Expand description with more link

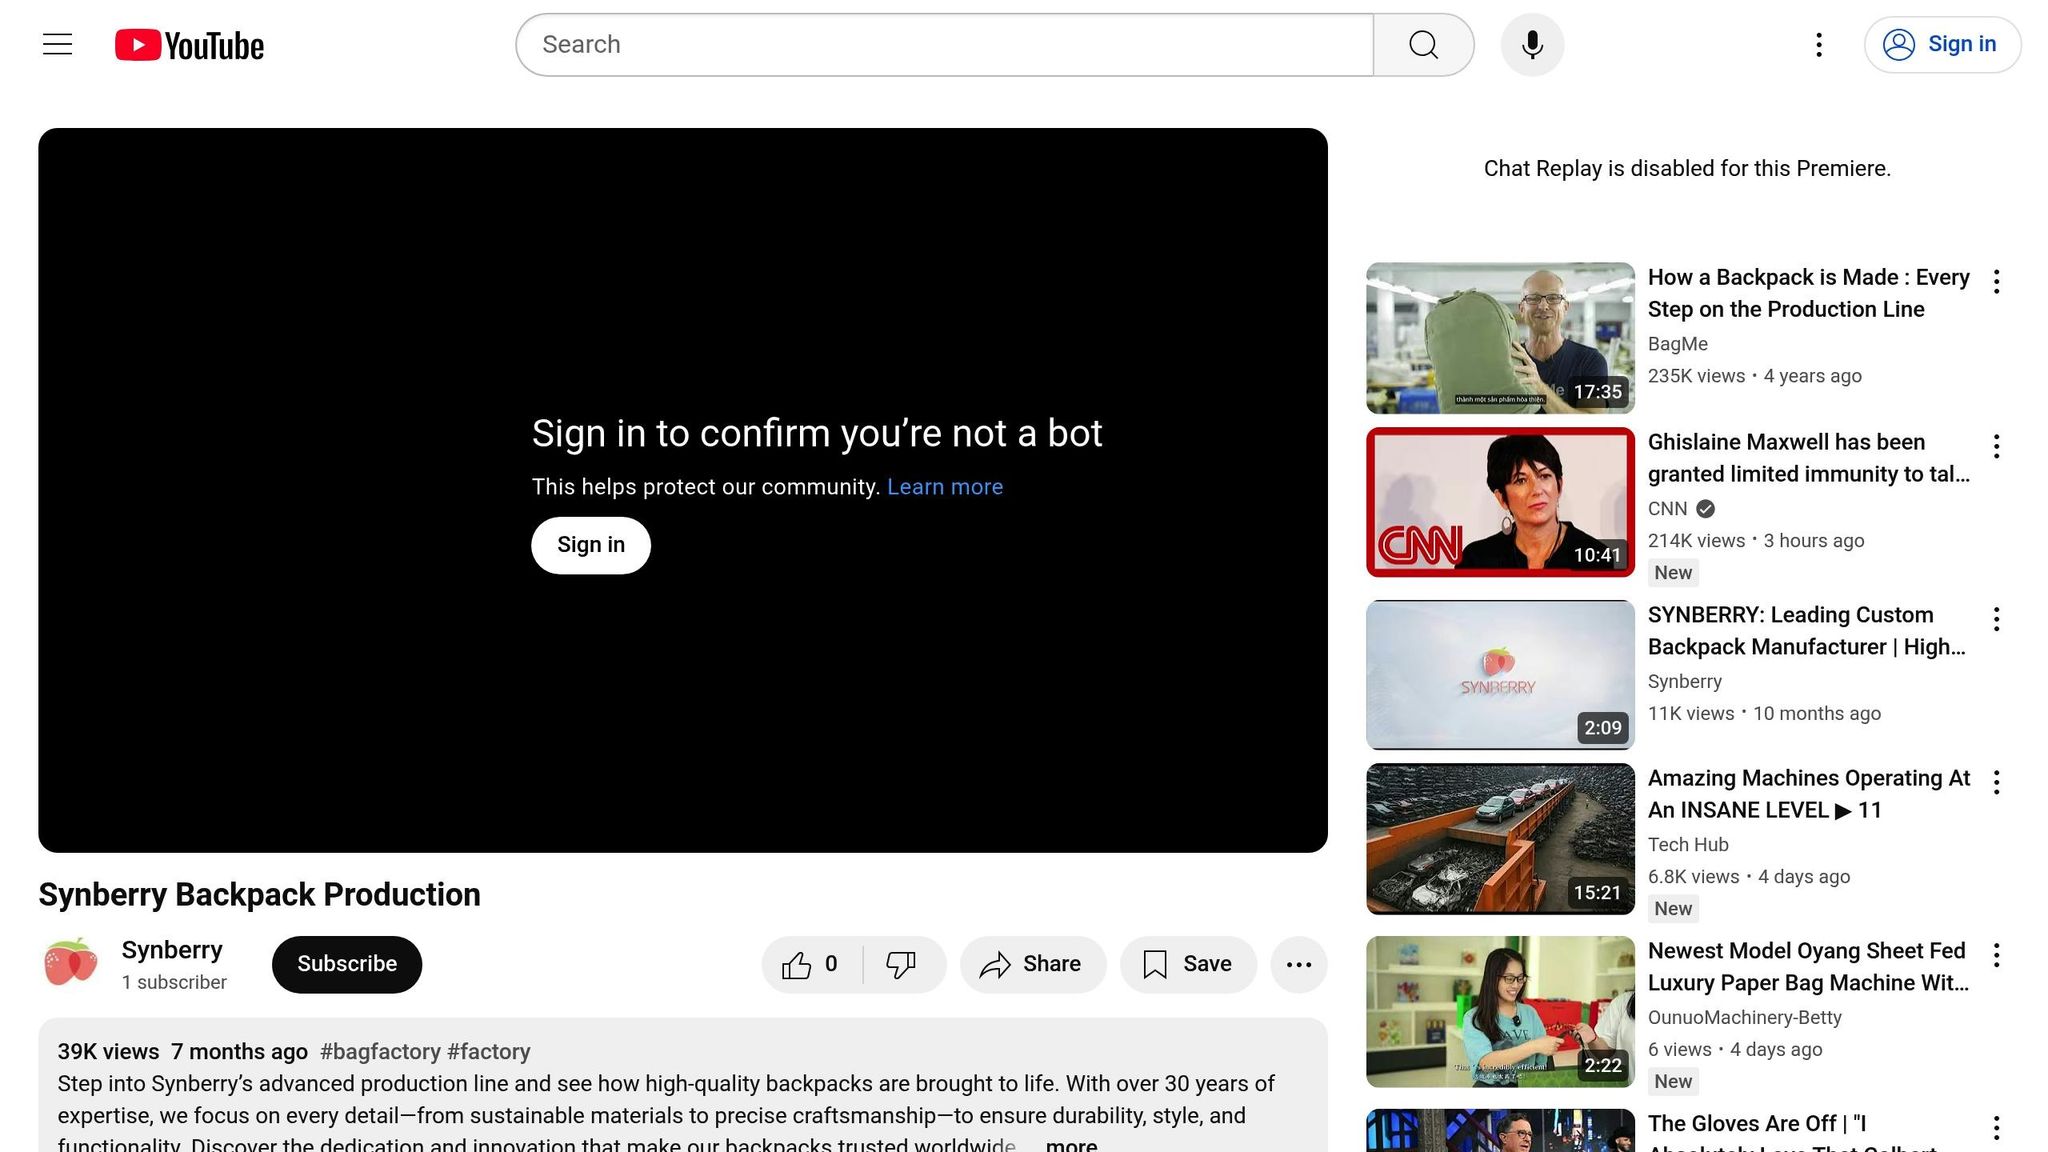[x=1071, y=1144]
